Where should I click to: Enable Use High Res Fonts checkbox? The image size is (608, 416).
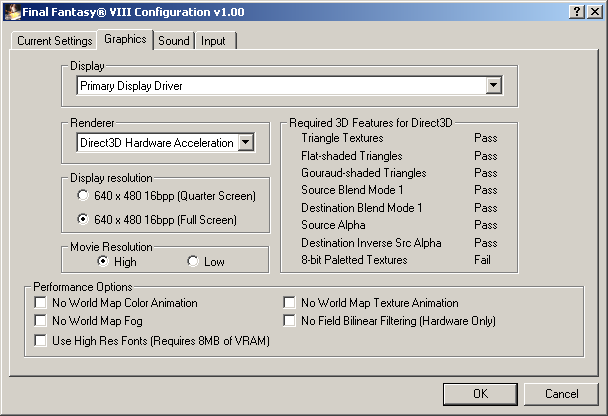pyautogui.click(x=41, y=340)
